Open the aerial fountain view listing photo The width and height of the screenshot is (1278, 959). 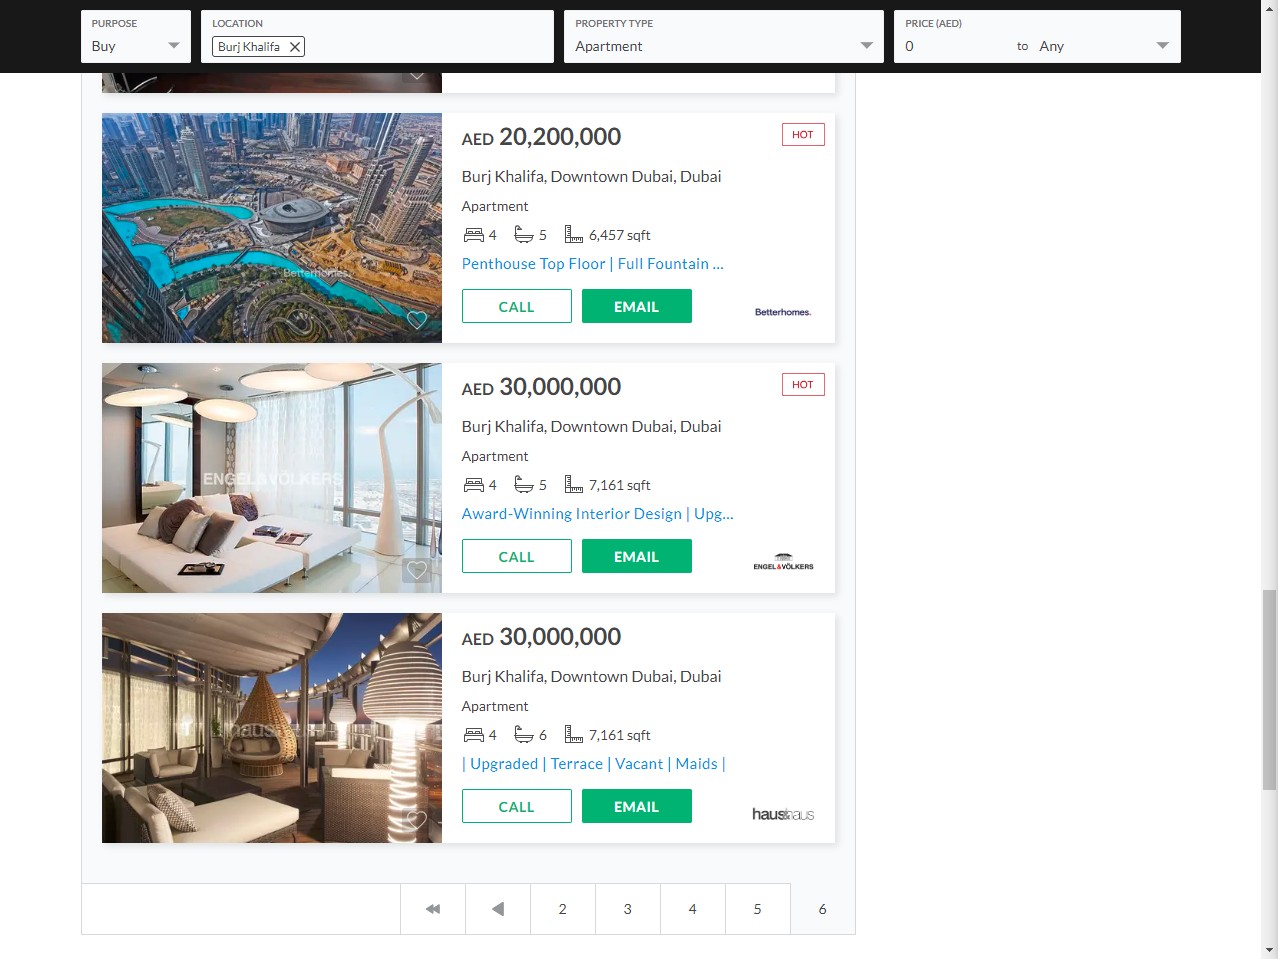point(272,228)
